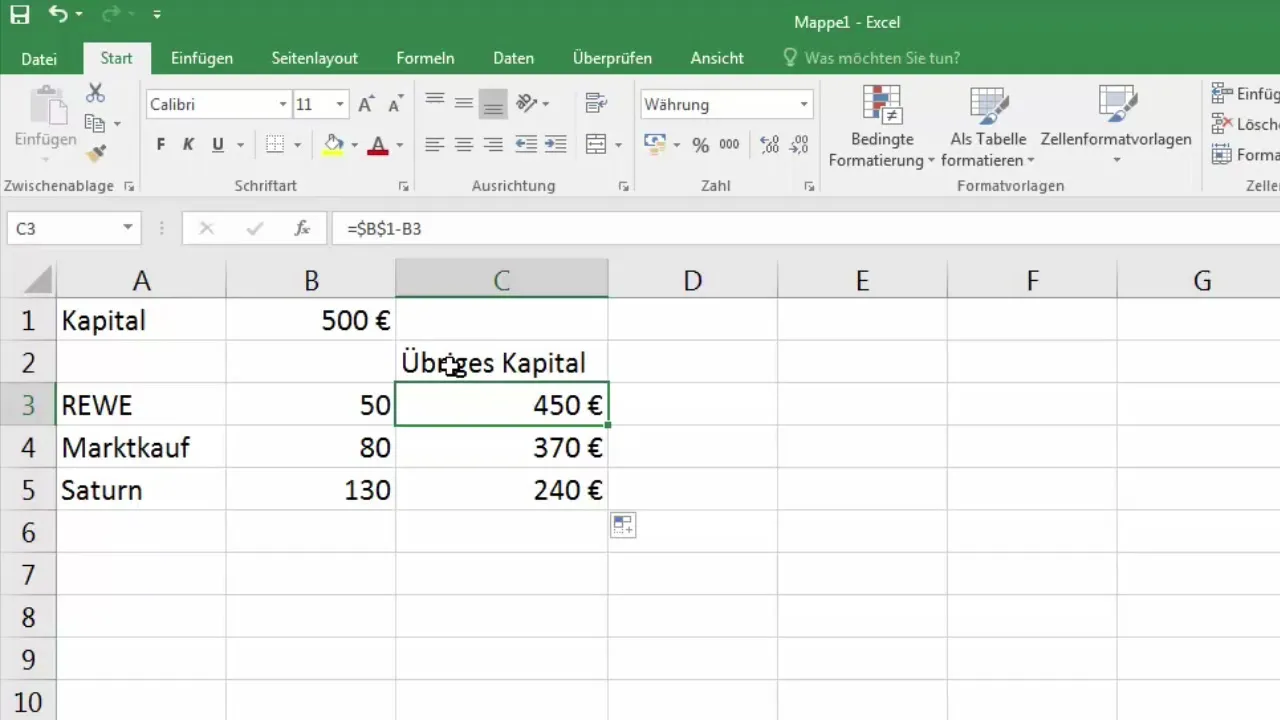Switch to the Seitenlayout tab

(315, 59)
